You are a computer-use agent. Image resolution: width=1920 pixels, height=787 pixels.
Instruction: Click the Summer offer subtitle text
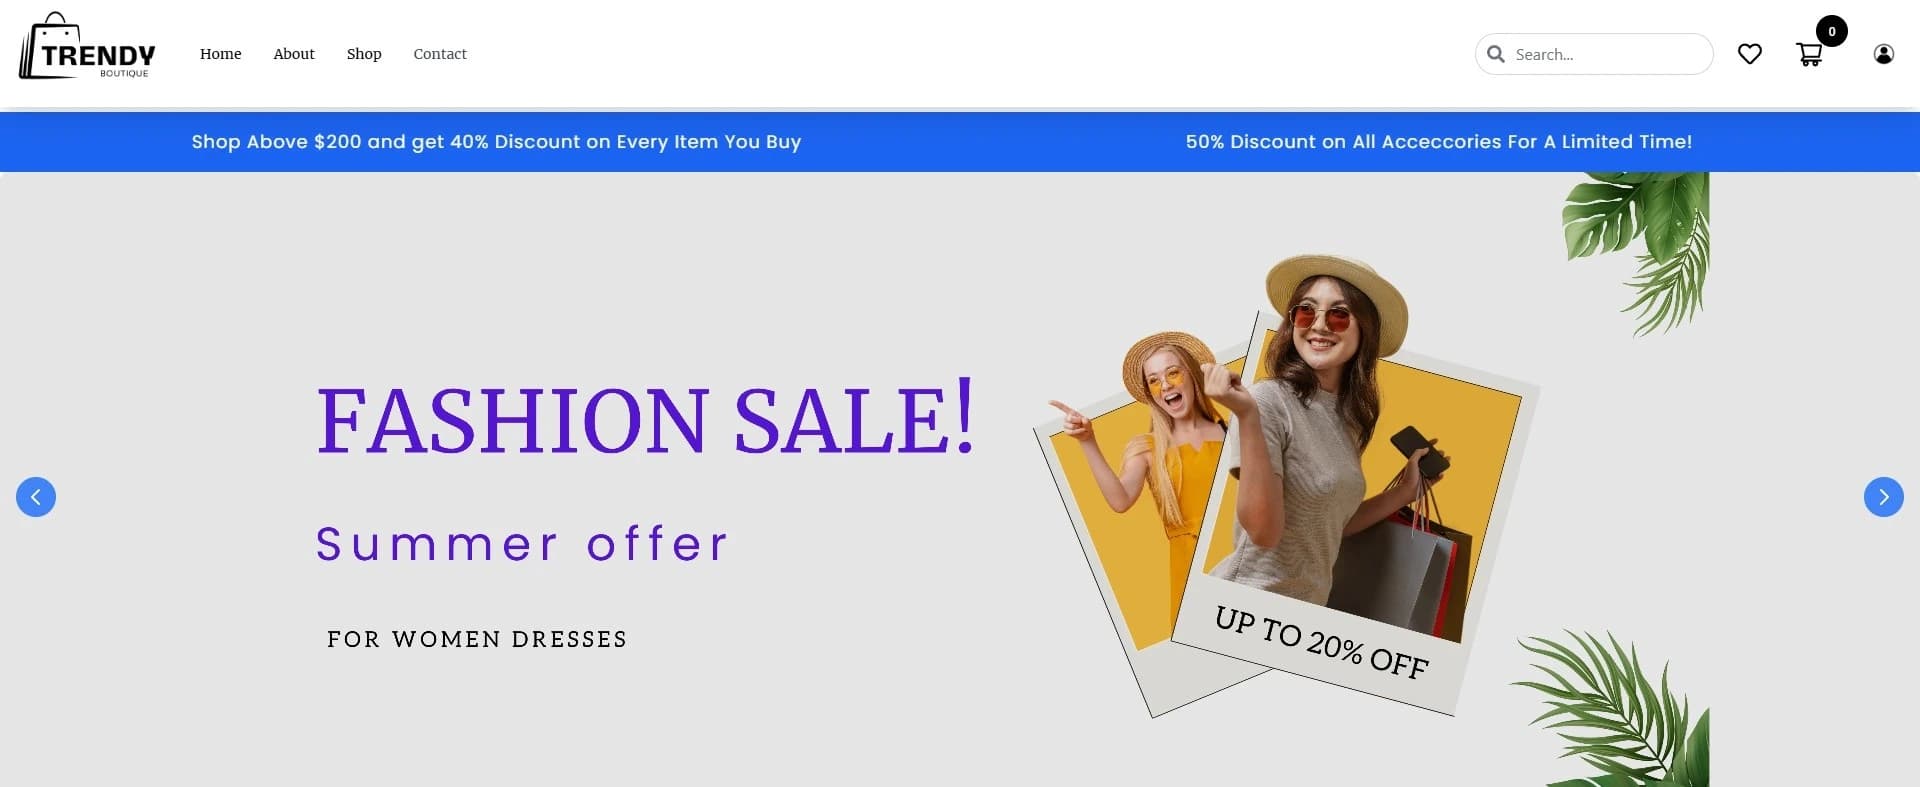pyautogui.click(x=522, y=544)
